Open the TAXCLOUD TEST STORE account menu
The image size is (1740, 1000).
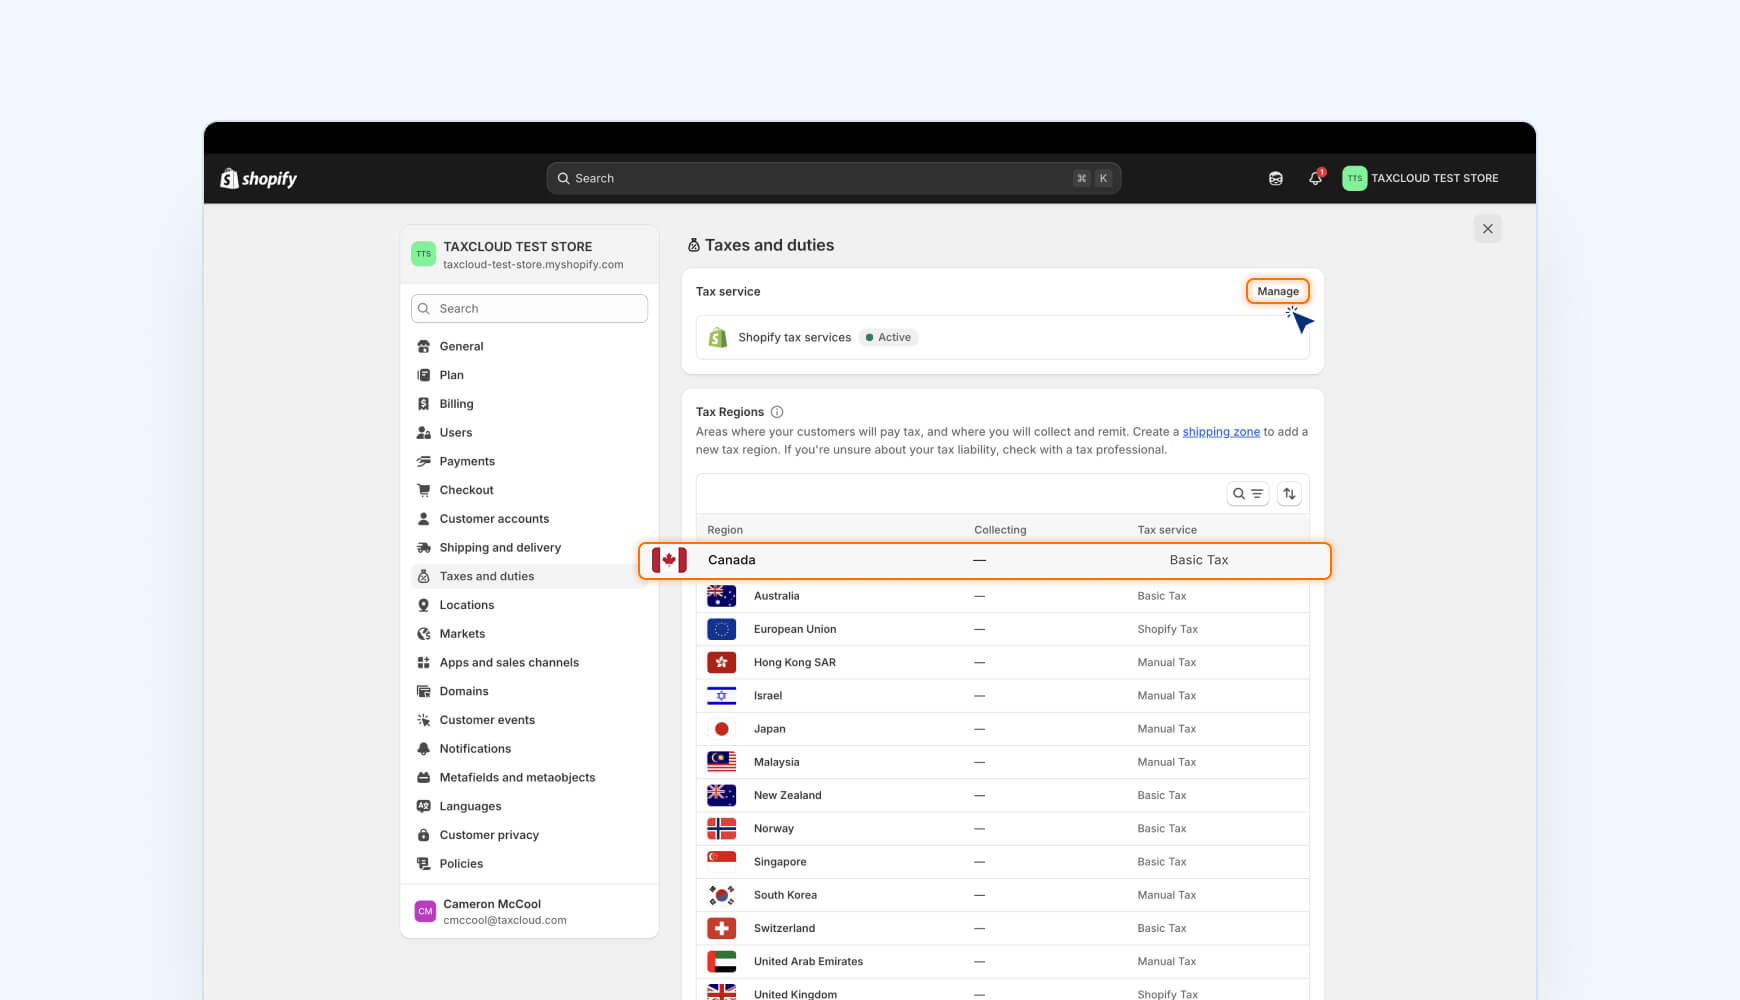pyautogui.click(x=1420, y=178)
